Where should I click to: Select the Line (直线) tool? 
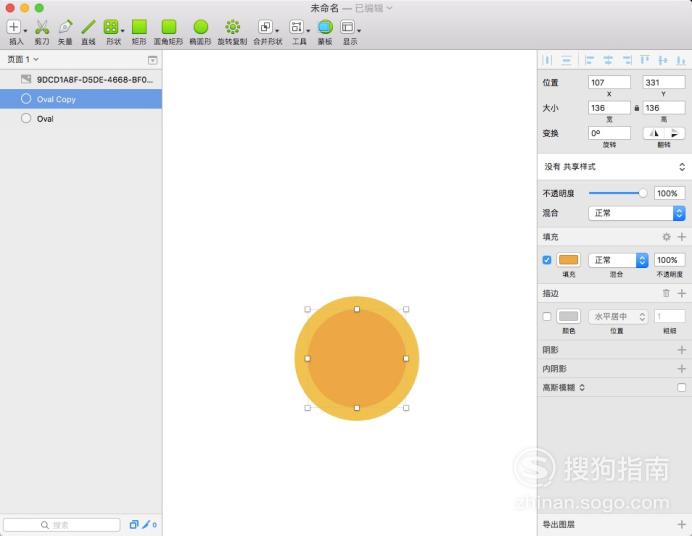coord(88,27)
